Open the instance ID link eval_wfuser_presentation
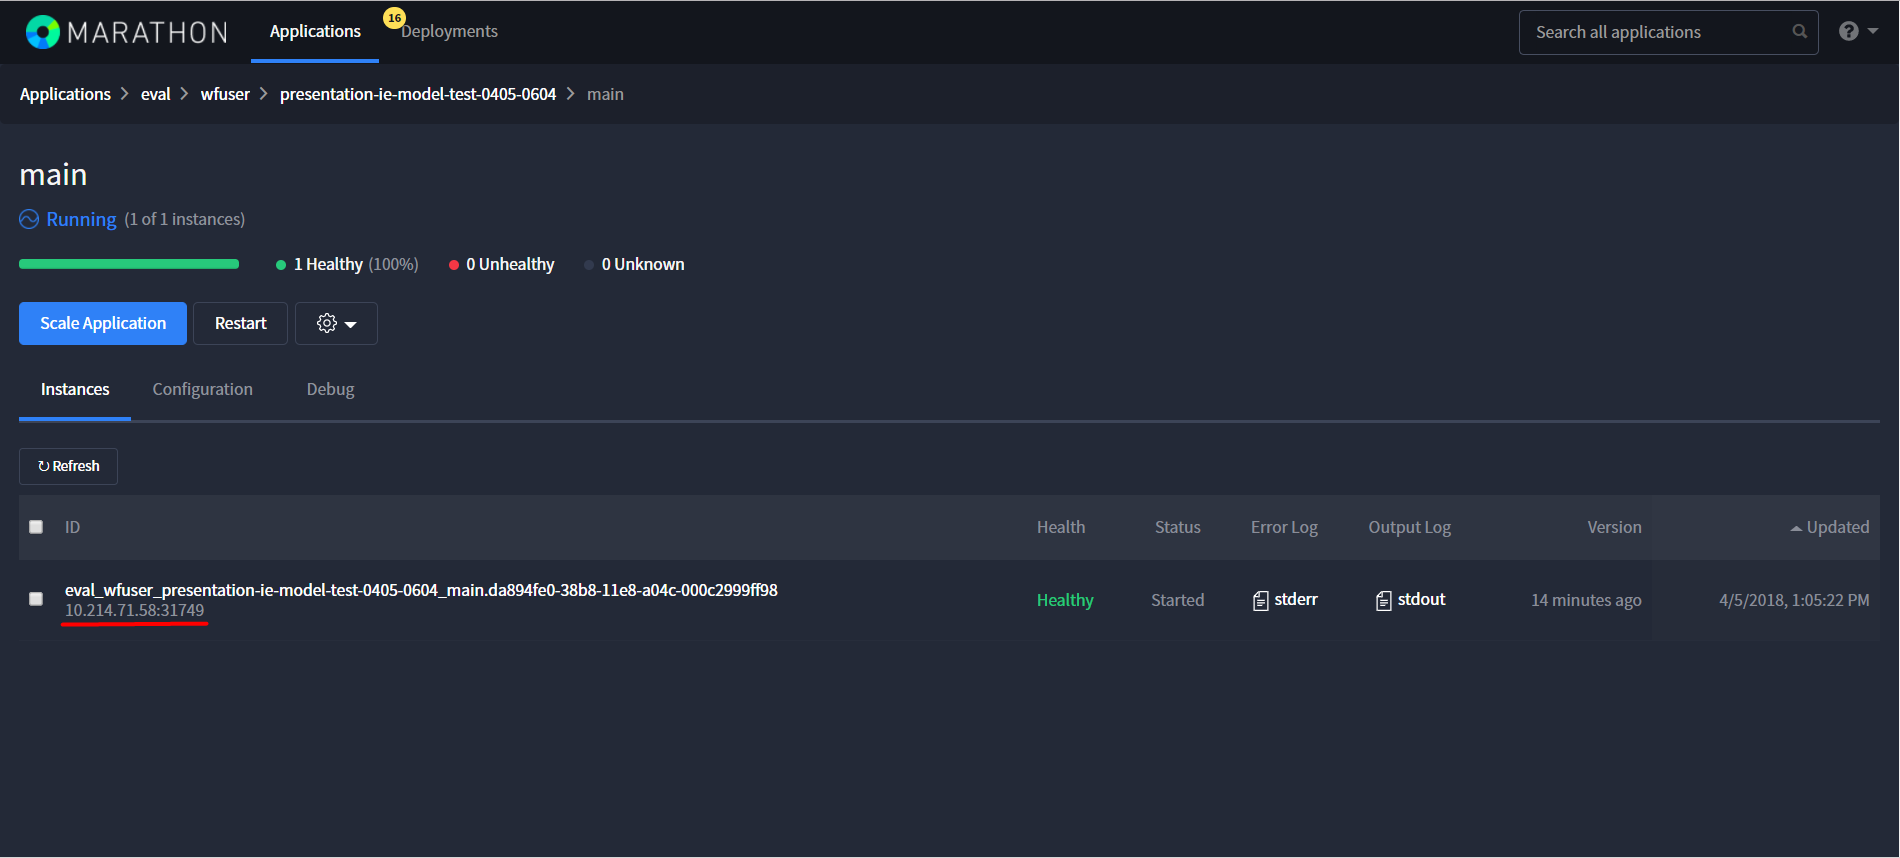This screenshot has height=858, width=1900. click(x=421, y=590)
